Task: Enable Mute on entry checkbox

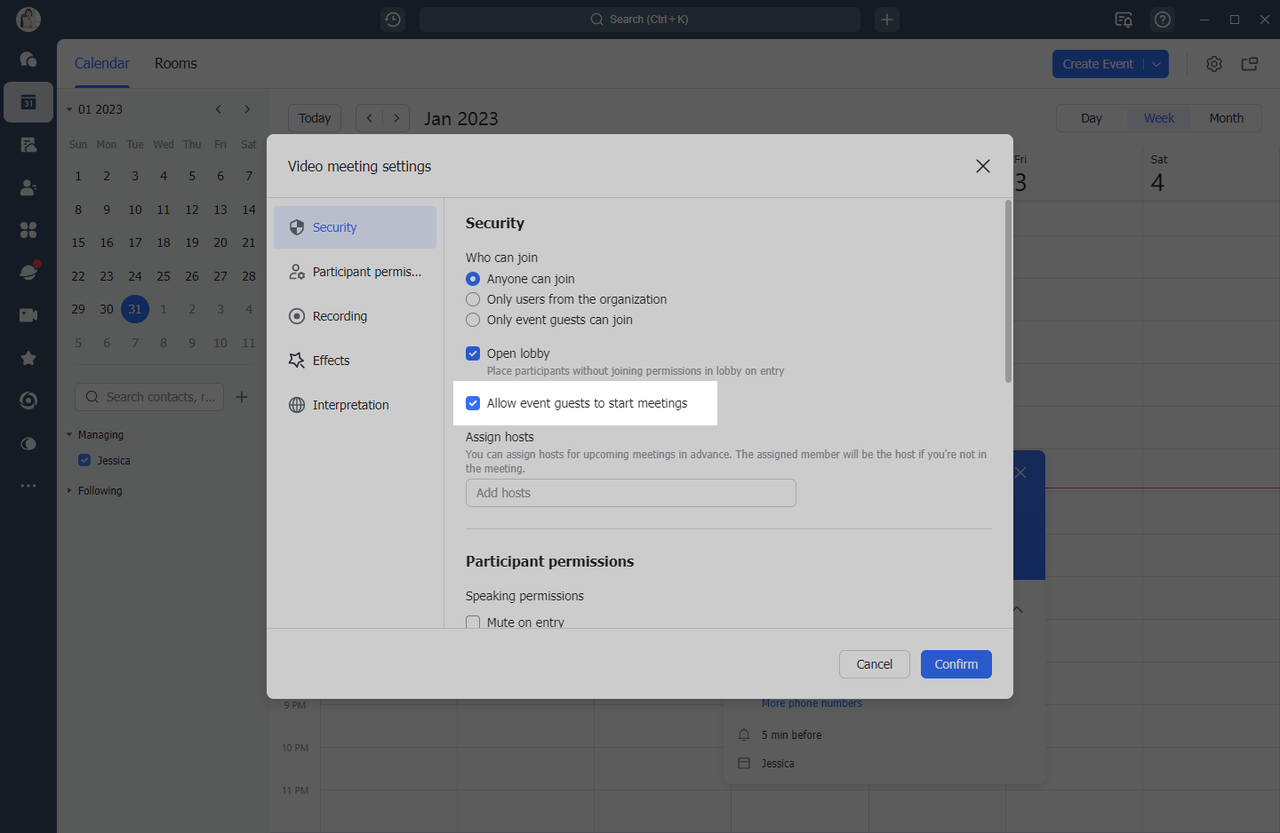Action: click(473, 622)
